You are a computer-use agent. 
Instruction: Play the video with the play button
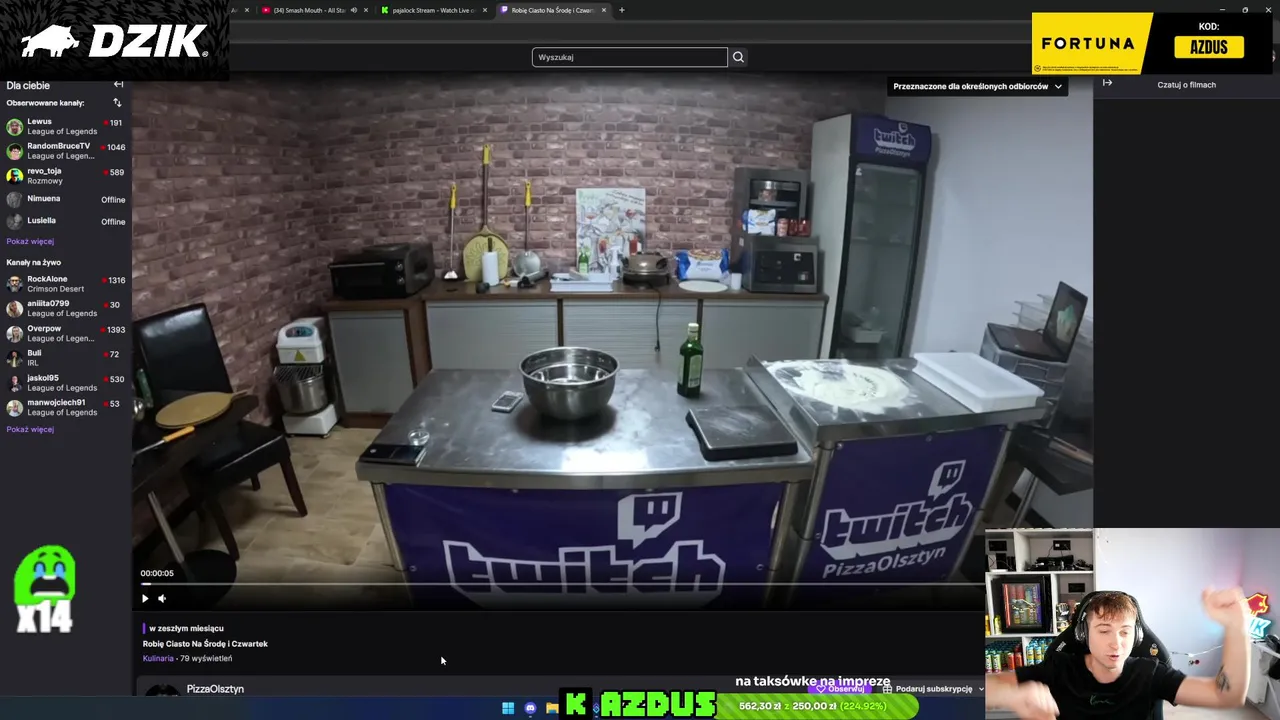click(144, 598)
